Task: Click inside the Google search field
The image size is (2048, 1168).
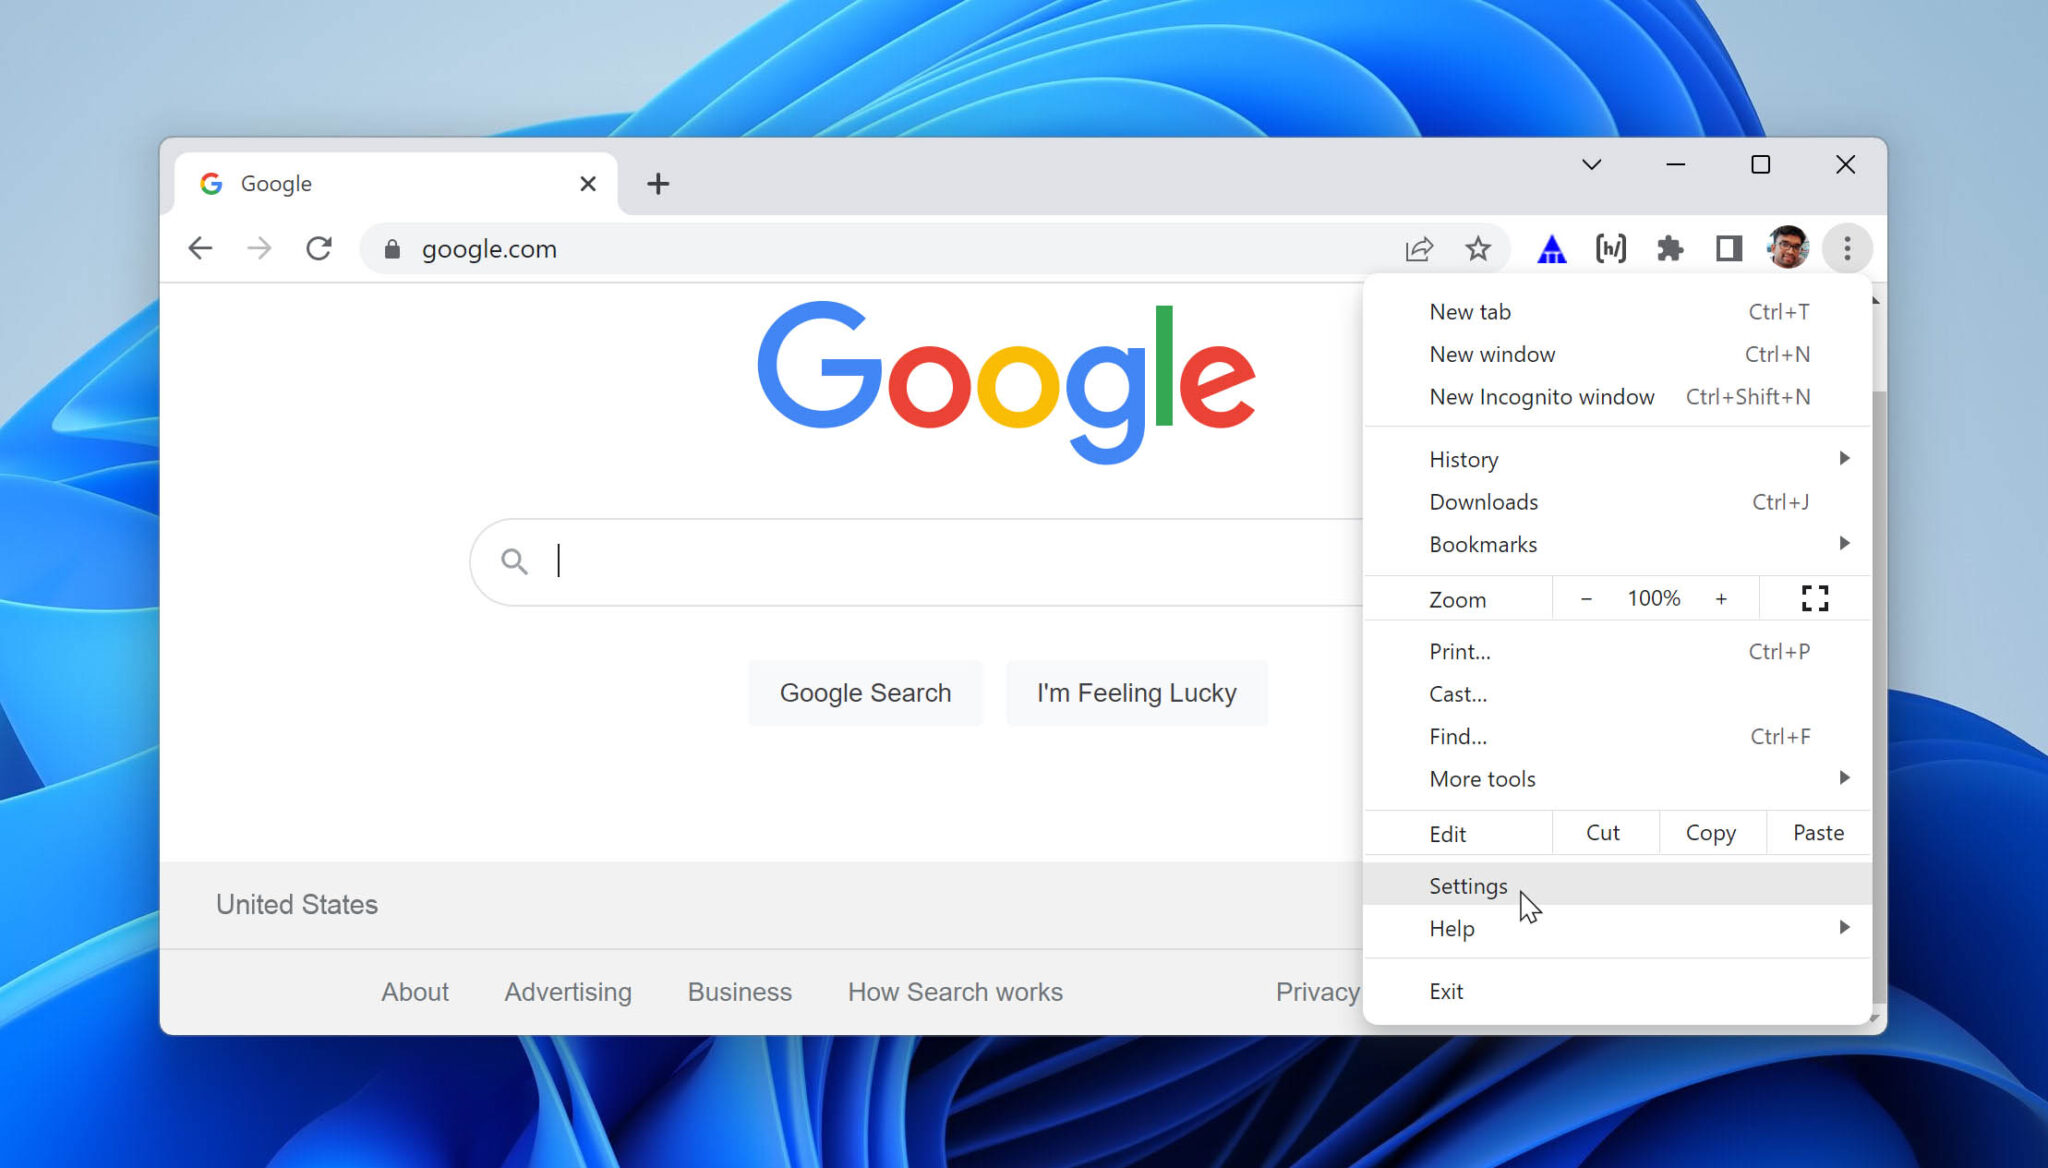Action: (x=900, y=561)
